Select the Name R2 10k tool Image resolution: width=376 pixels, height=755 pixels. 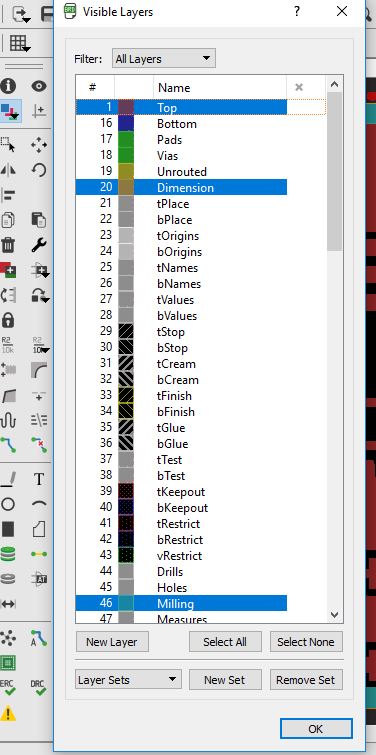(8, 345)
